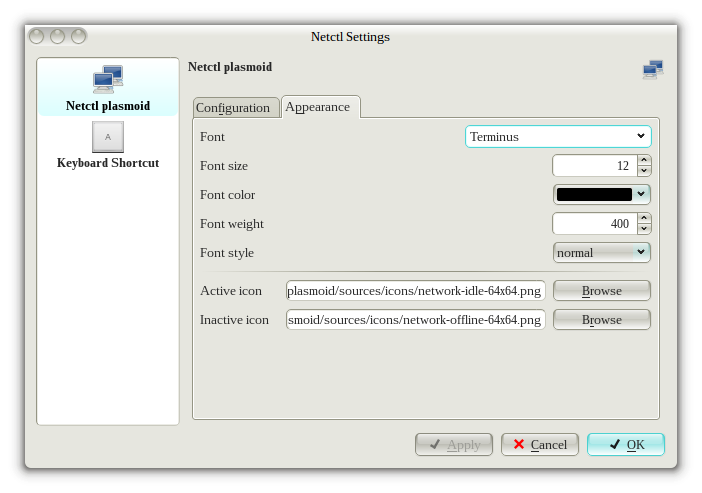Increase the Font size value
The height and width of the screenshot is (493, 702).
point(644,160)
